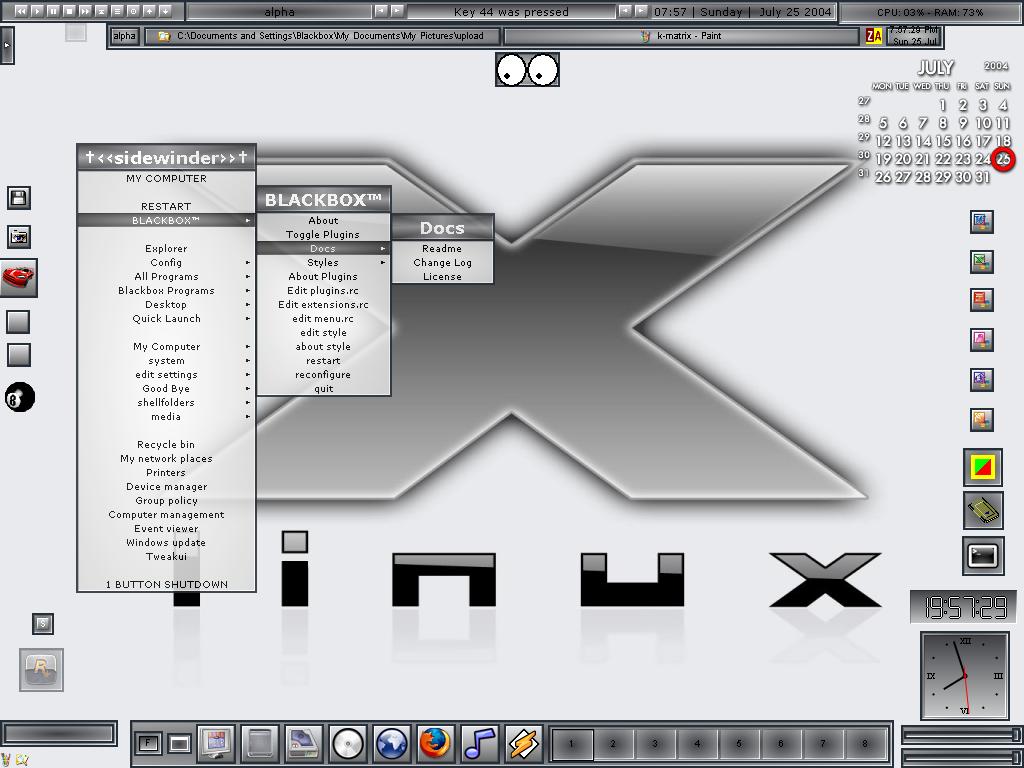This screenshot has width=1024, height=768.
Task: Click the rewind button in top toolbar
Action: (x=22, y=10)
